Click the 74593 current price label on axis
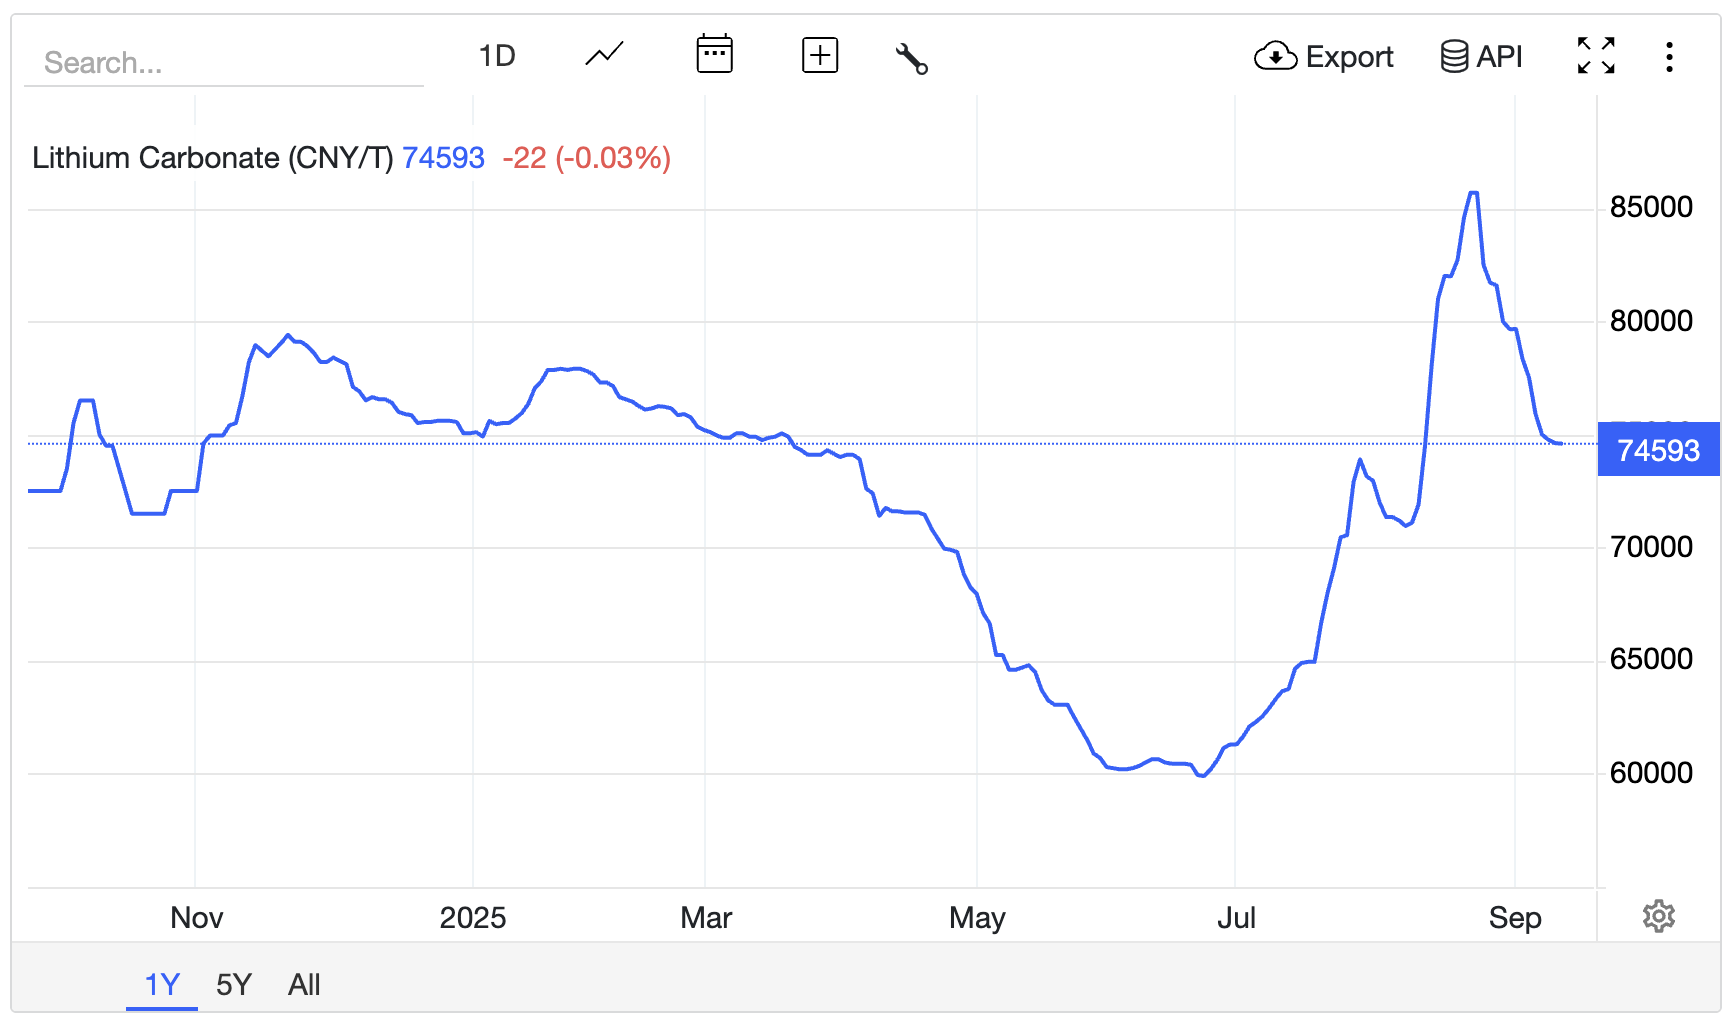This screenshot has height=1032, width=1732. tap(1659, 450)
